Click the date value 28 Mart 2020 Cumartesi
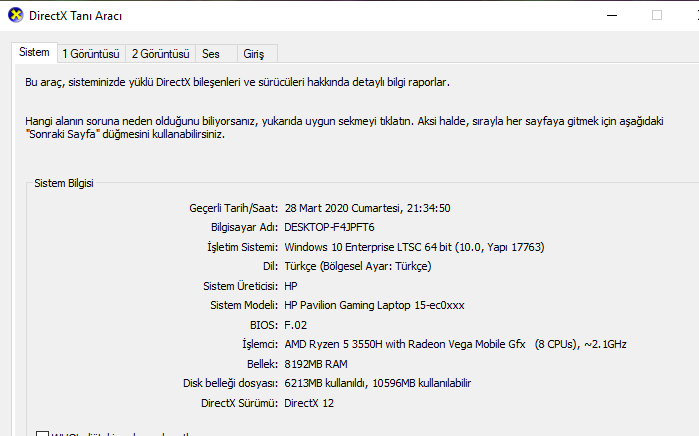The height and width of the screenshot is (436, 699). tap(367, 208)
